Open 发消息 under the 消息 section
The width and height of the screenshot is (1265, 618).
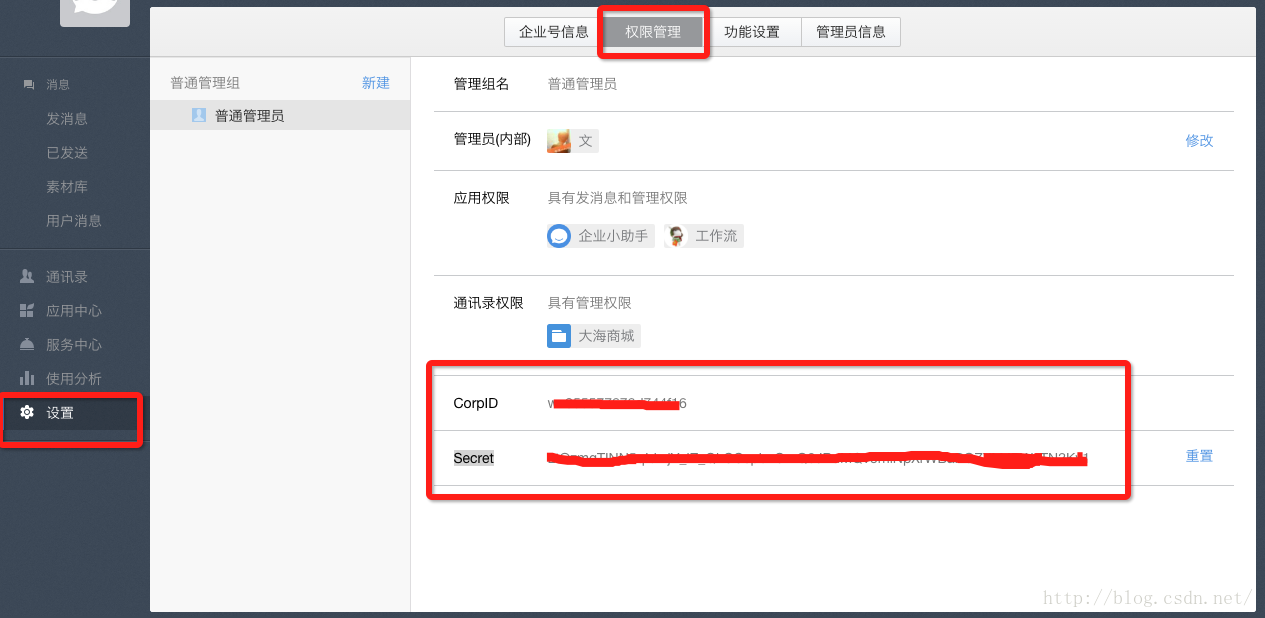(x=67, y=119)
